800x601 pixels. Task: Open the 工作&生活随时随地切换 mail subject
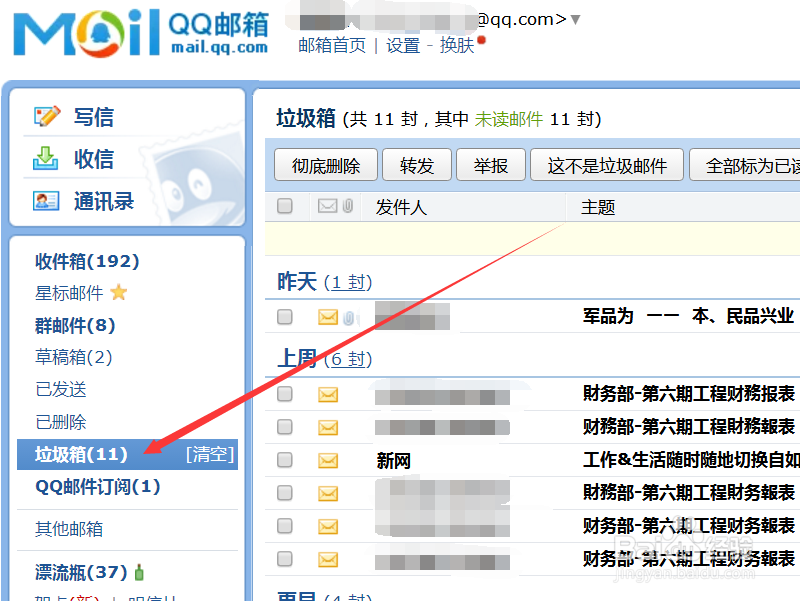point(691,460)
